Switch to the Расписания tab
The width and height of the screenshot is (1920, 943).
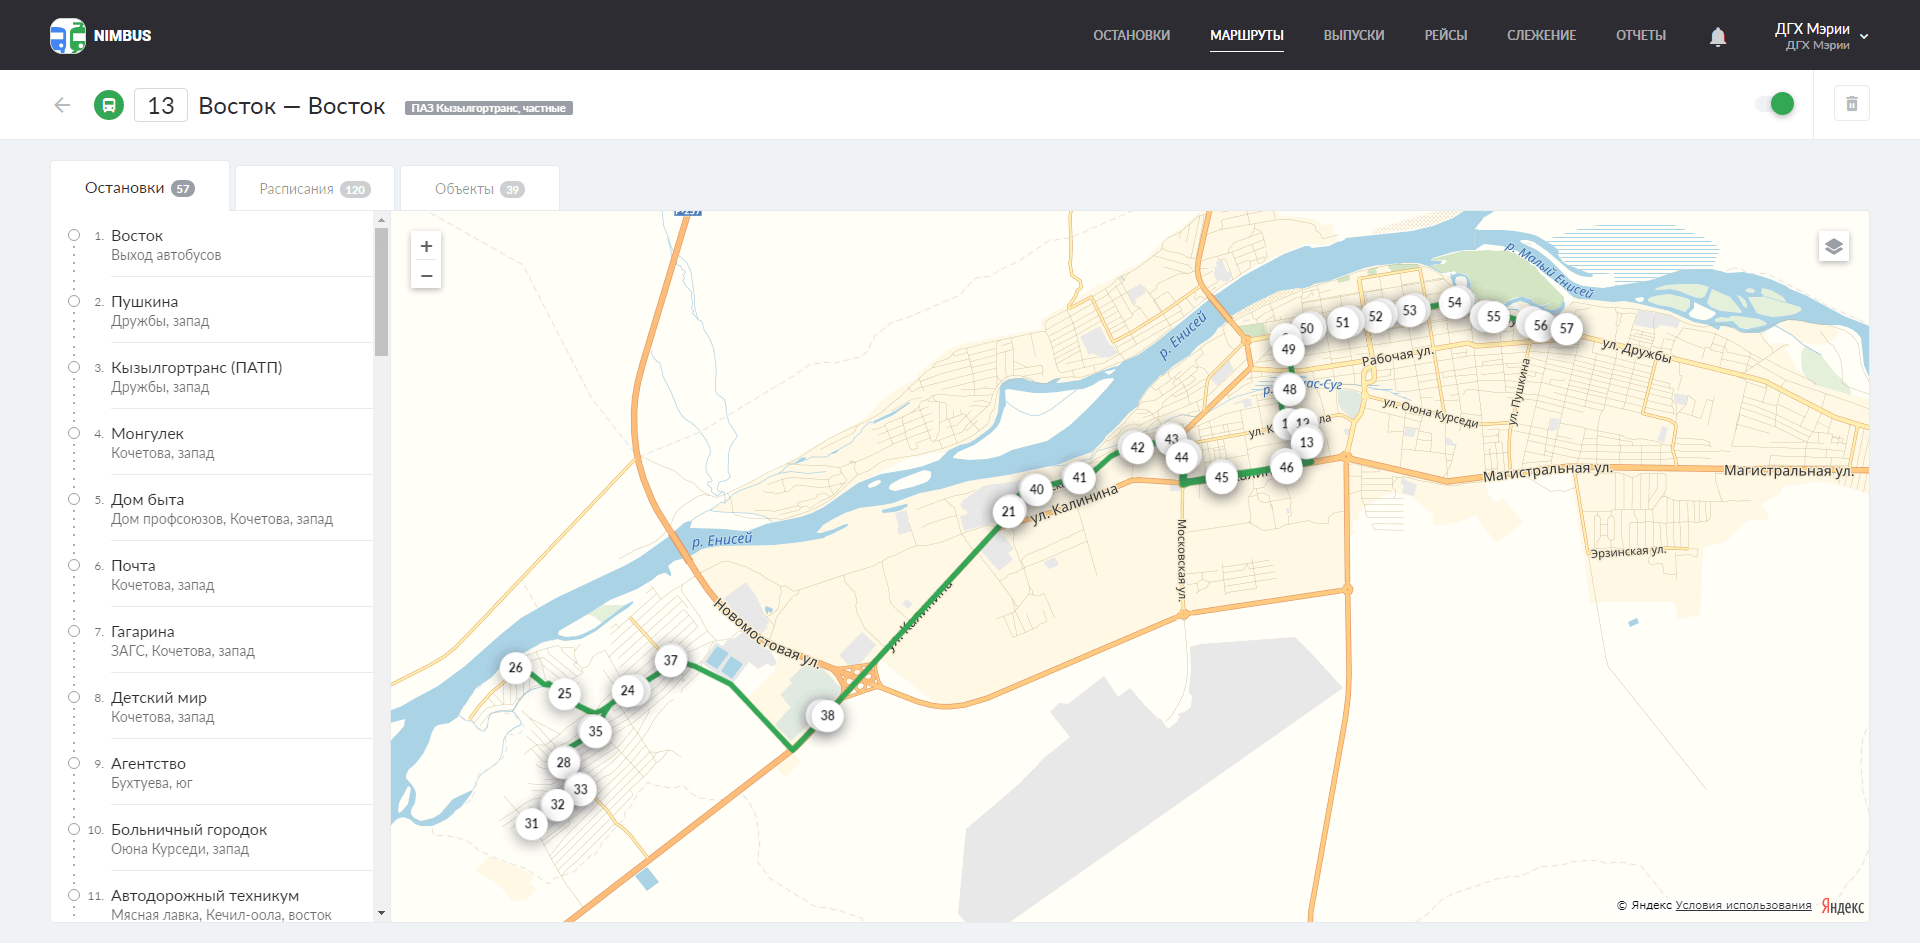314,189
